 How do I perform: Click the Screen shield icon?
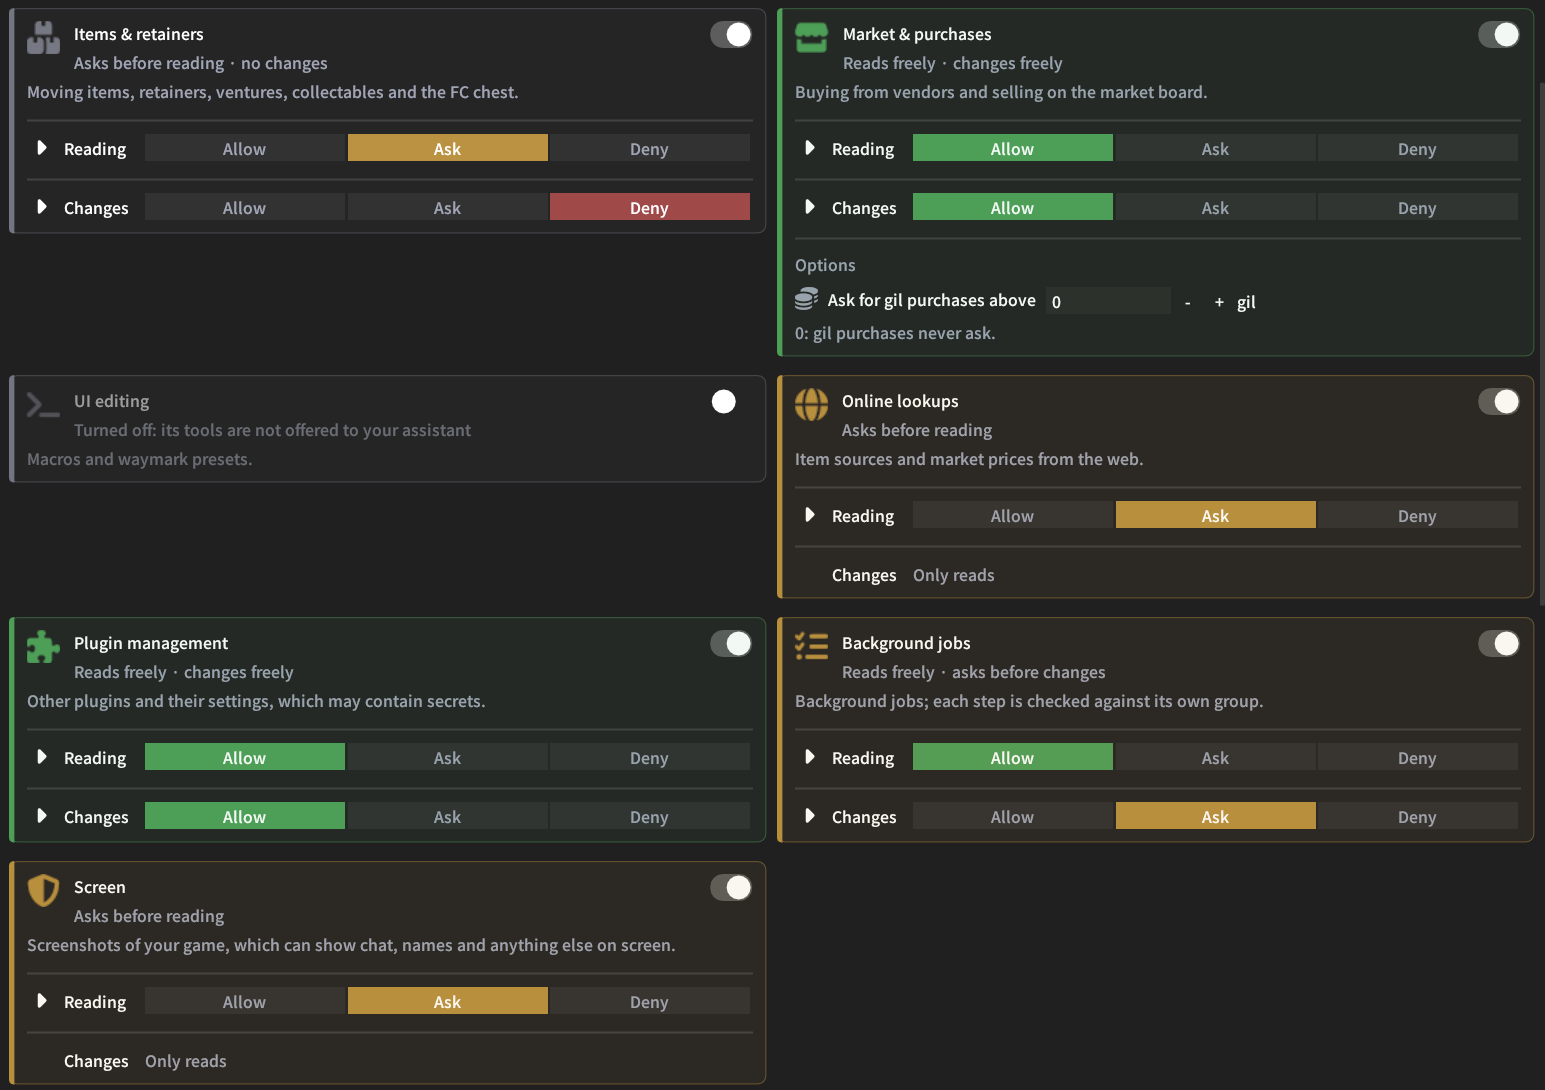click(43, 890)
